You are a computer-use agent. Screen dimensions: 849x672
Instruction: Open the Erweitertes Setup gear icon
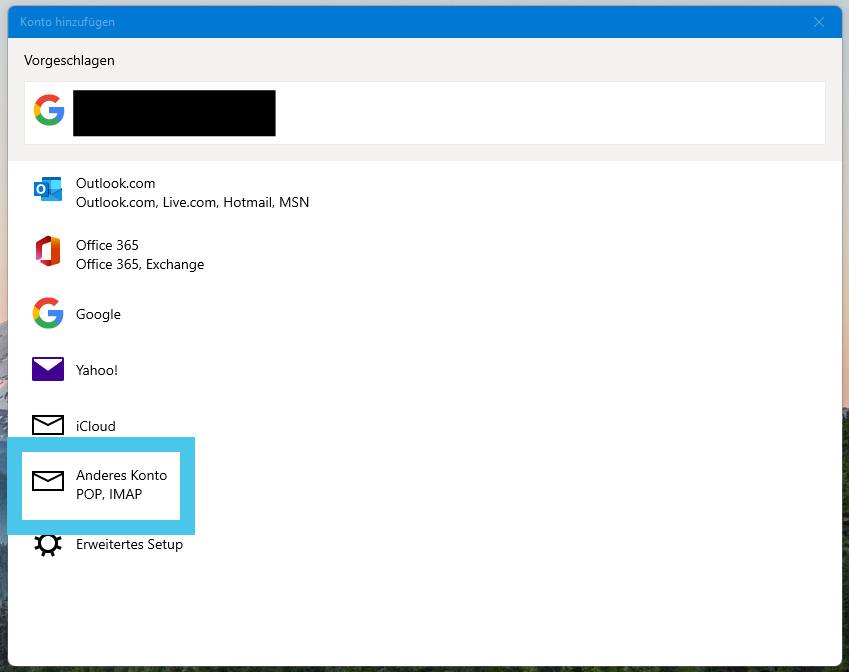(48, 544)
